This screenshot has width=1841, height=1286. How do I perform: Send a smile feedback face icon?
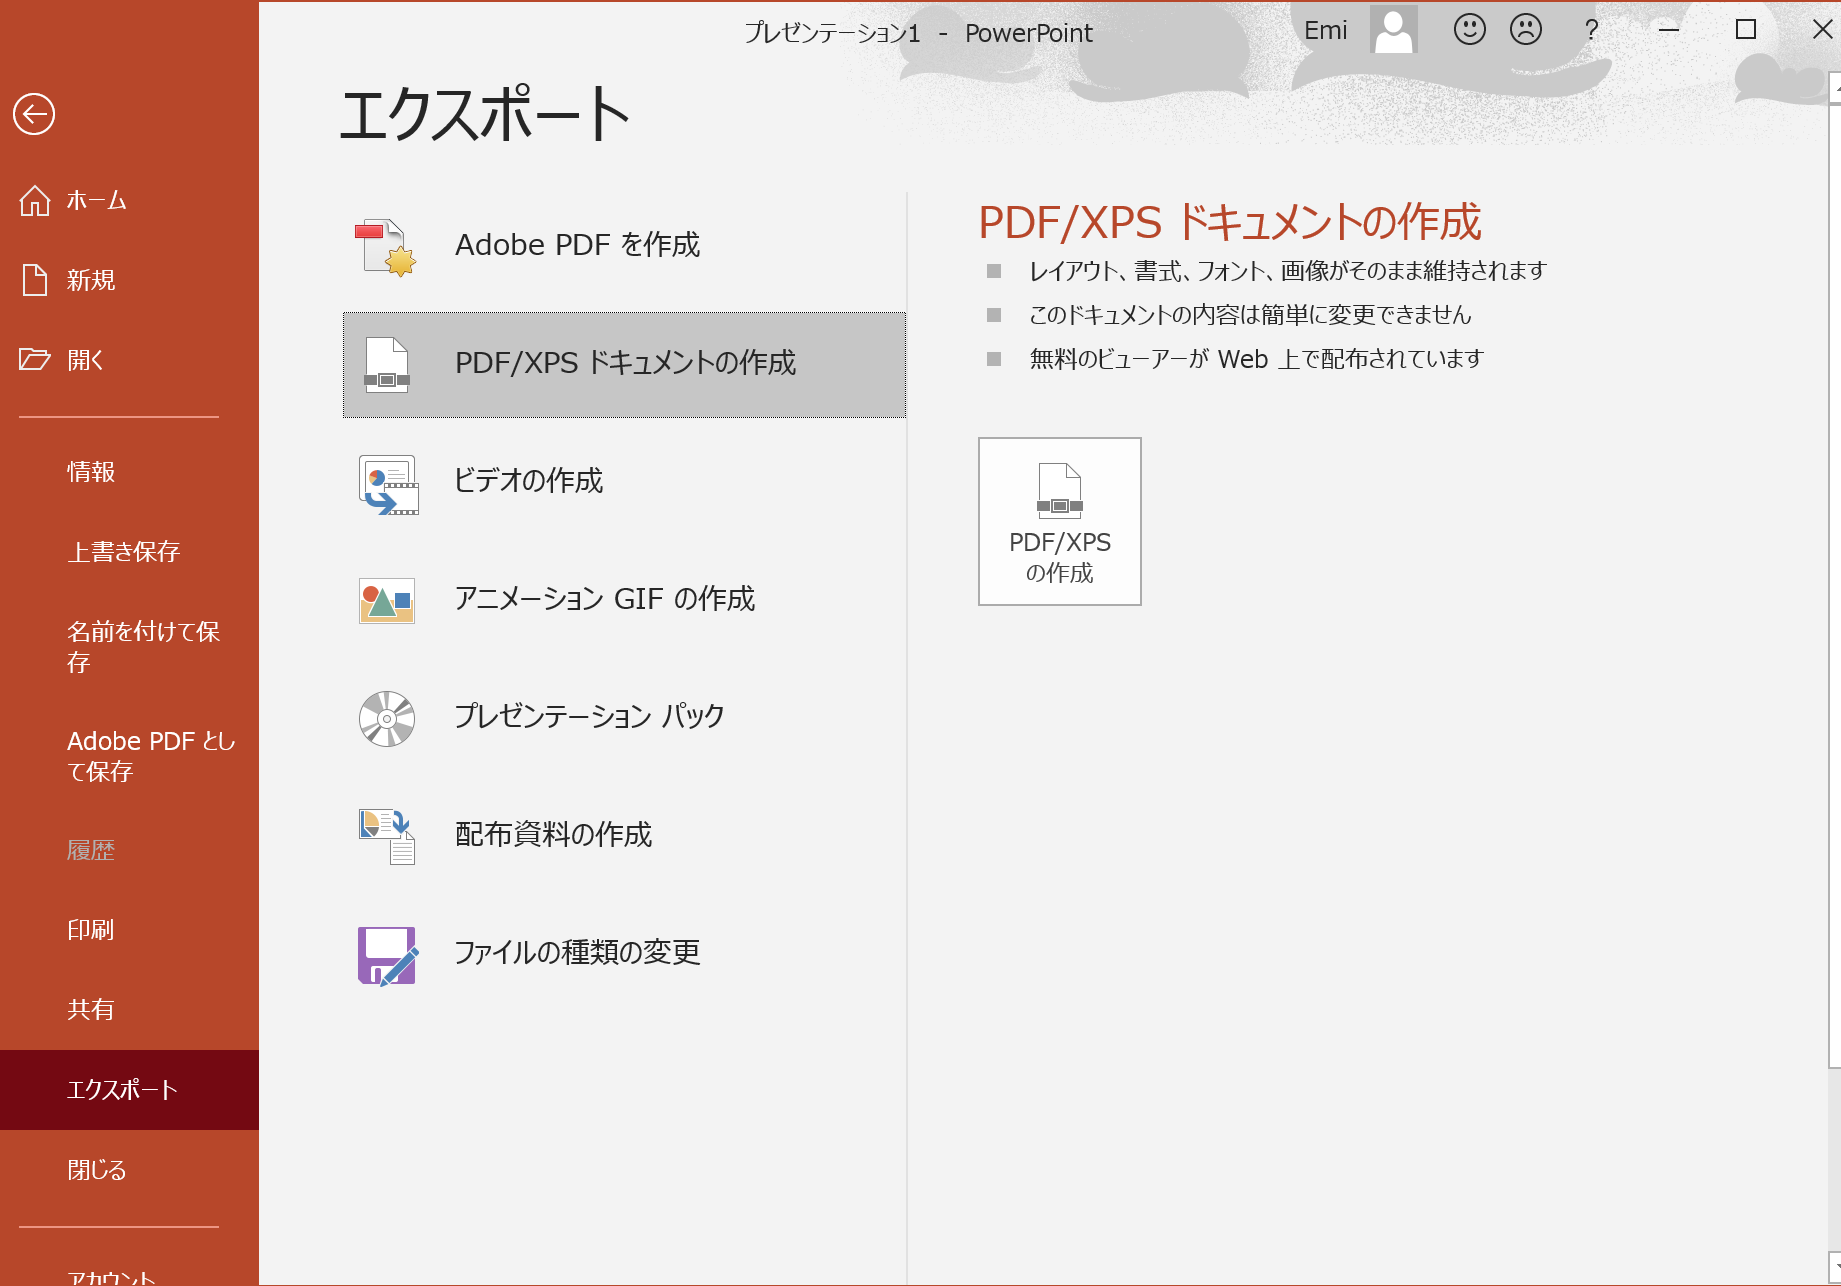click(1469, 30)
